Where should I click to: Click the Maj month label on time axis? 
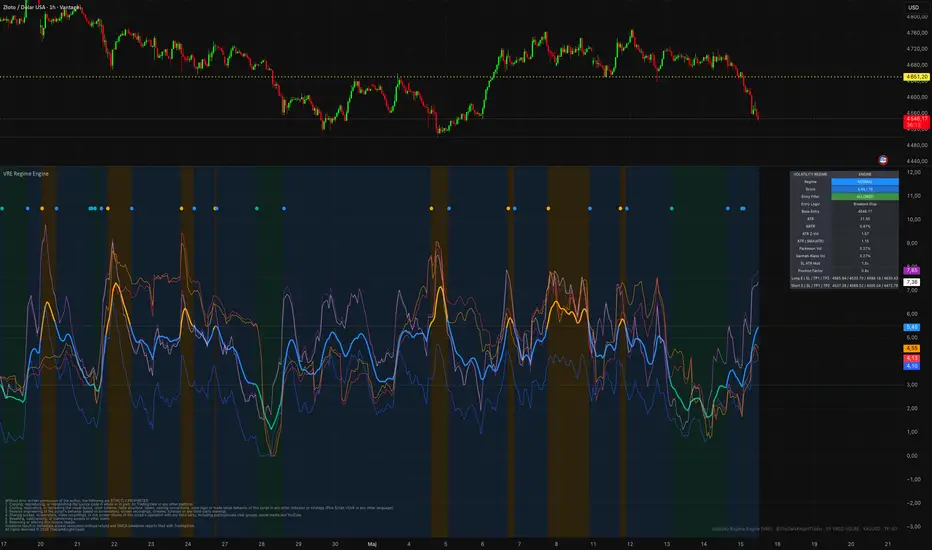click(x=372, y=544)
